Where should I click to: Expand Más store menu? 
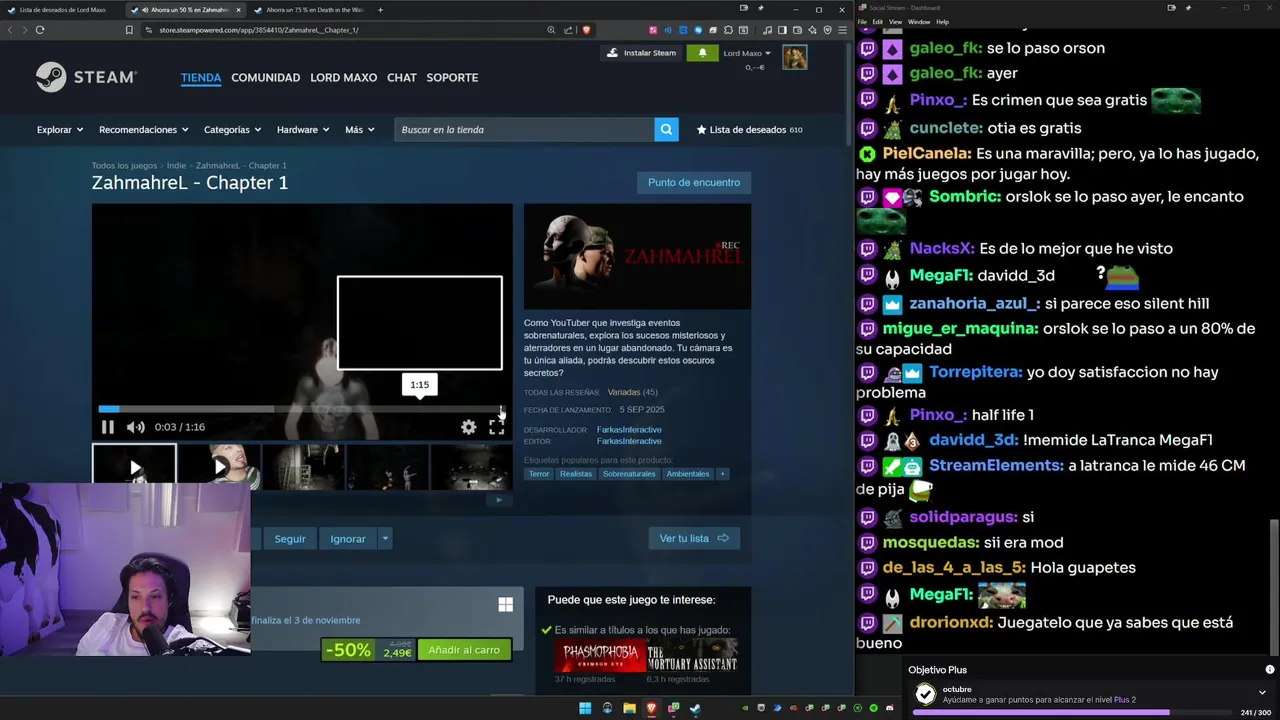[x=360, y=129]
